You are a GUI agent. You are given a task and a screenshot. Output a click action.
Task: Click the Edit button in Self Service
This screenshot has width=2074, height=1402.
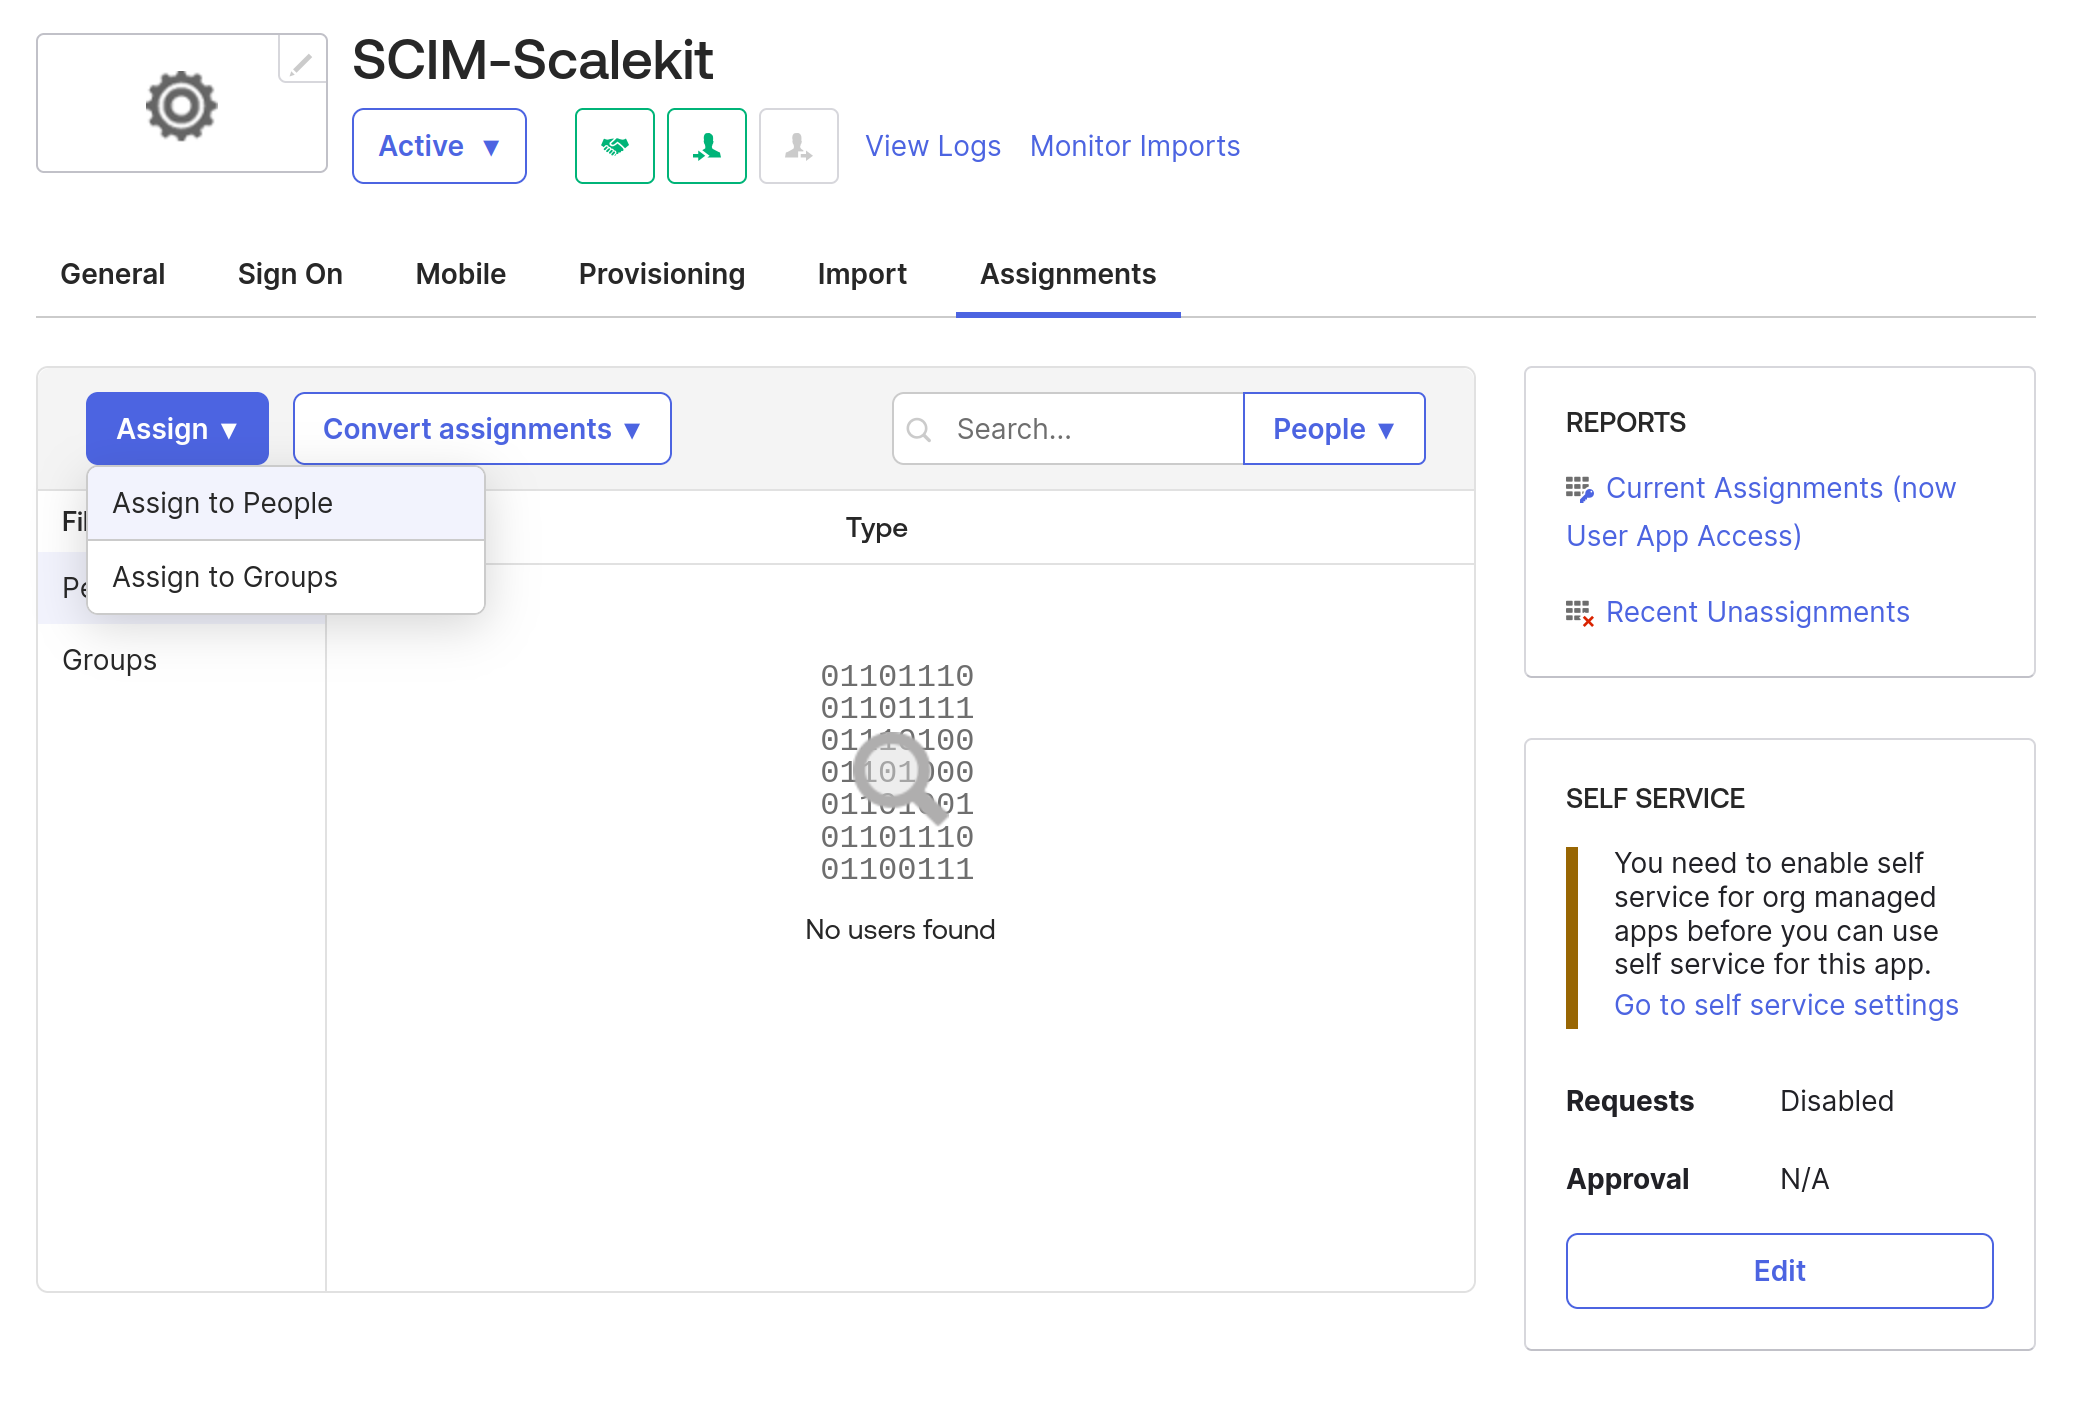[1780, 1269]
